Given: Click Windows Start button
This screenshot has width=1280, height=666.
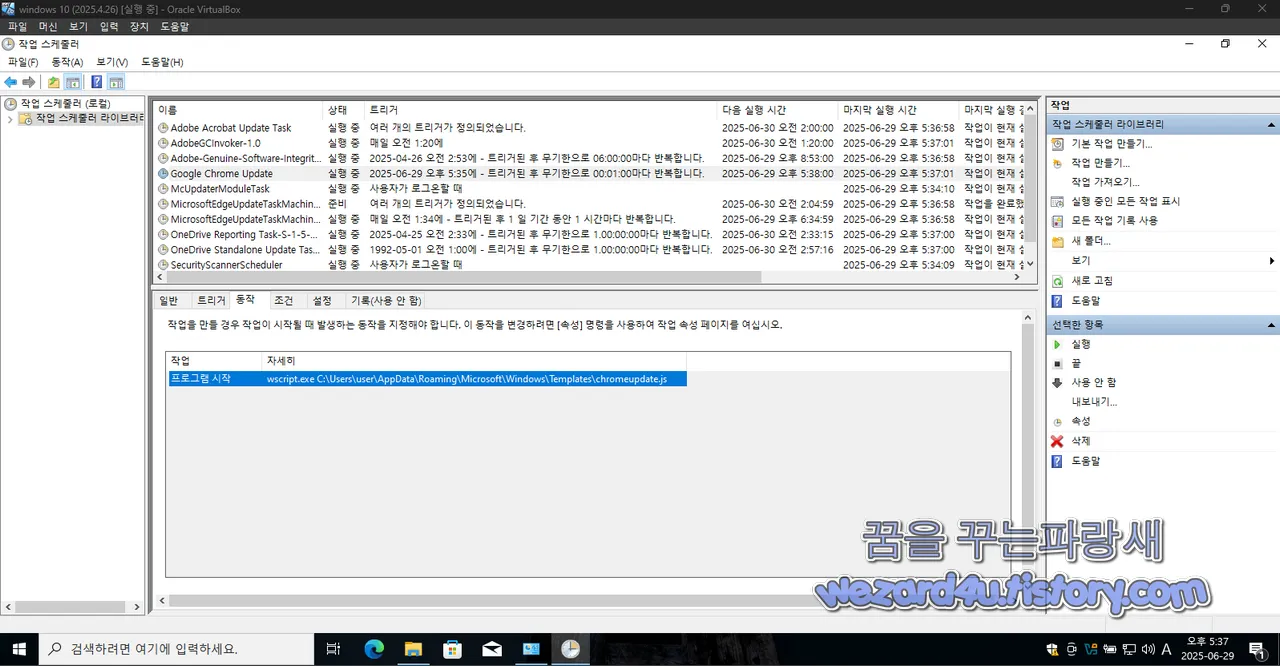Looking at the screenshot, I should [x=19, y=649].
